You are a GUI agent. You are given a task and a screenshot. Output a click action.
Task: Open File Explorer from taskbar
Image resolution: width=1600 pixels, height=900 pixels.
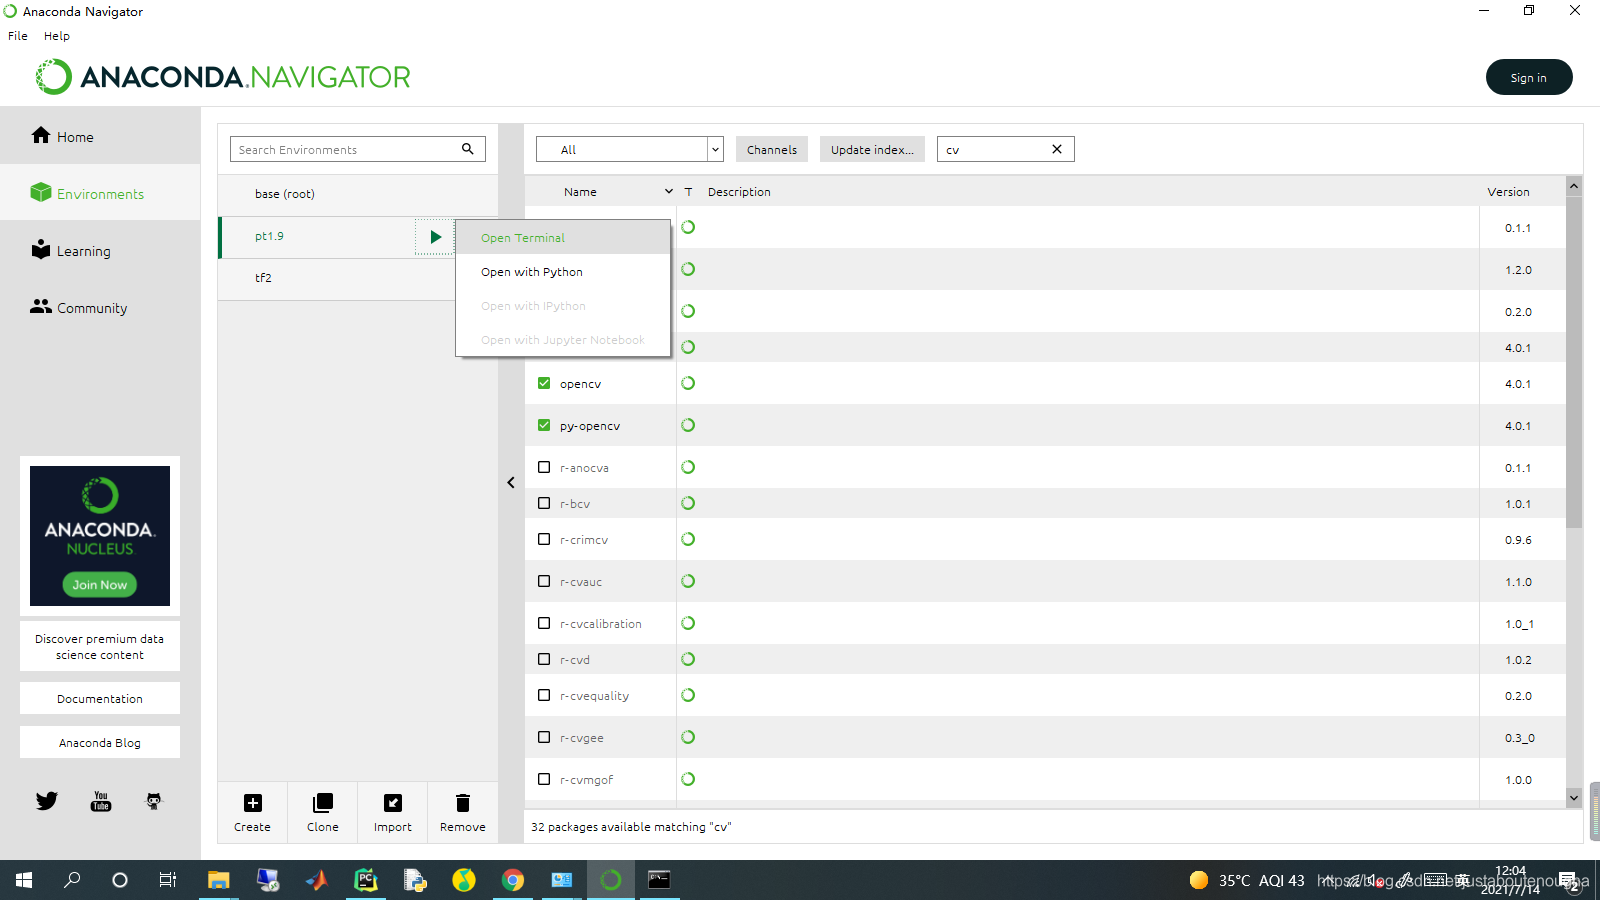(x=218, y=880)
